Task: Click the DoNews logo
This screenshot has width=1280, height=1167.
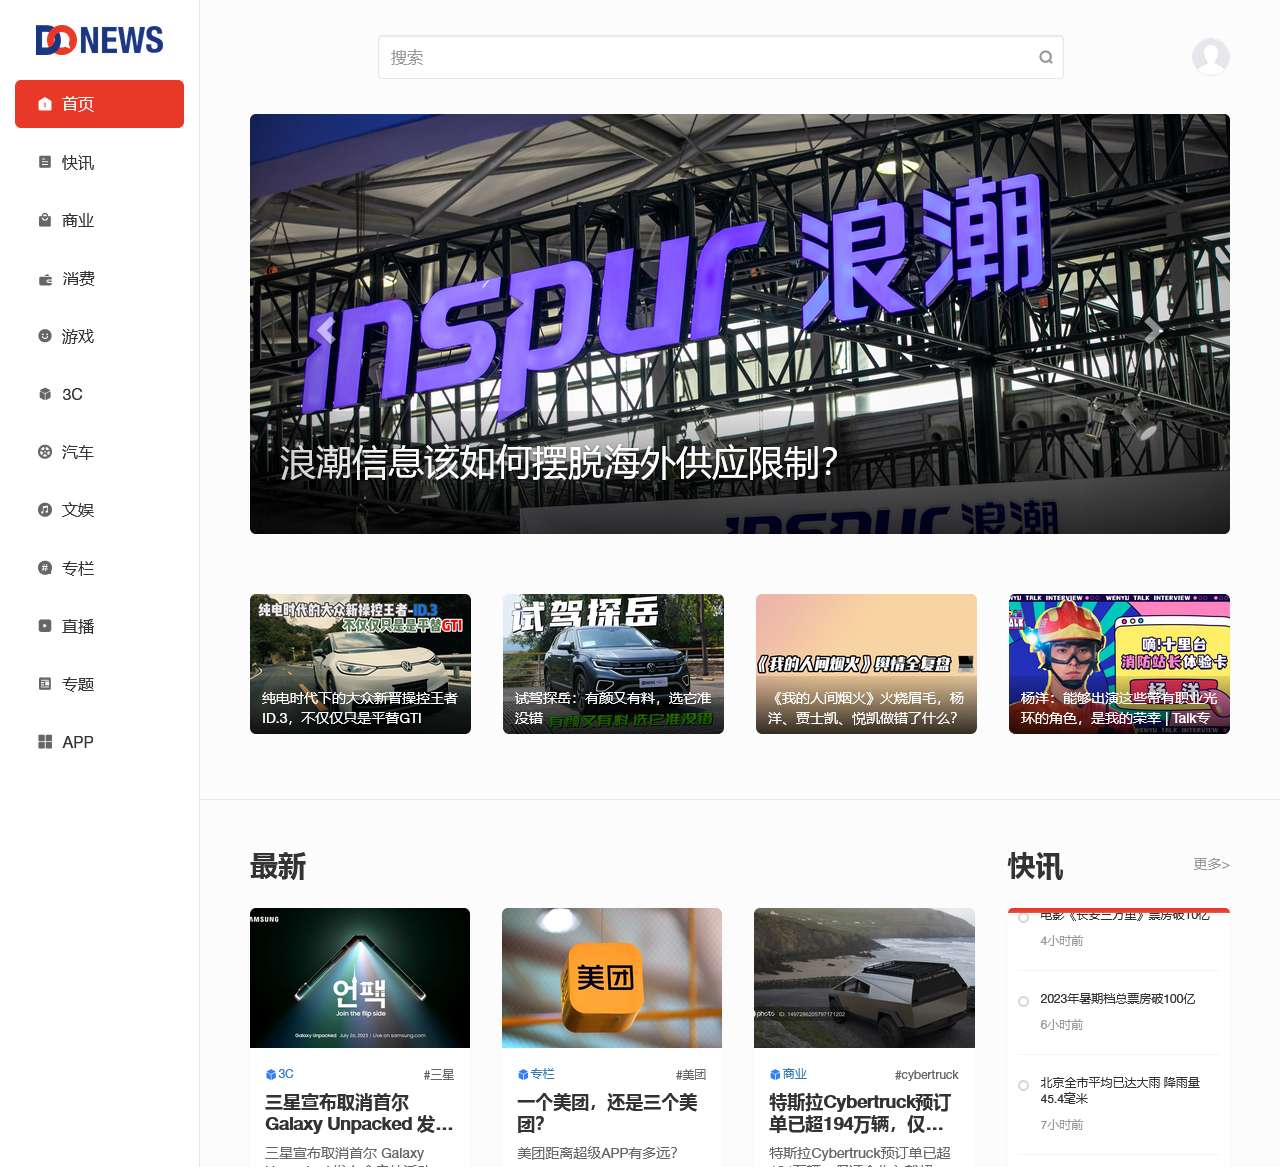Action: click(x=99, y=40)
